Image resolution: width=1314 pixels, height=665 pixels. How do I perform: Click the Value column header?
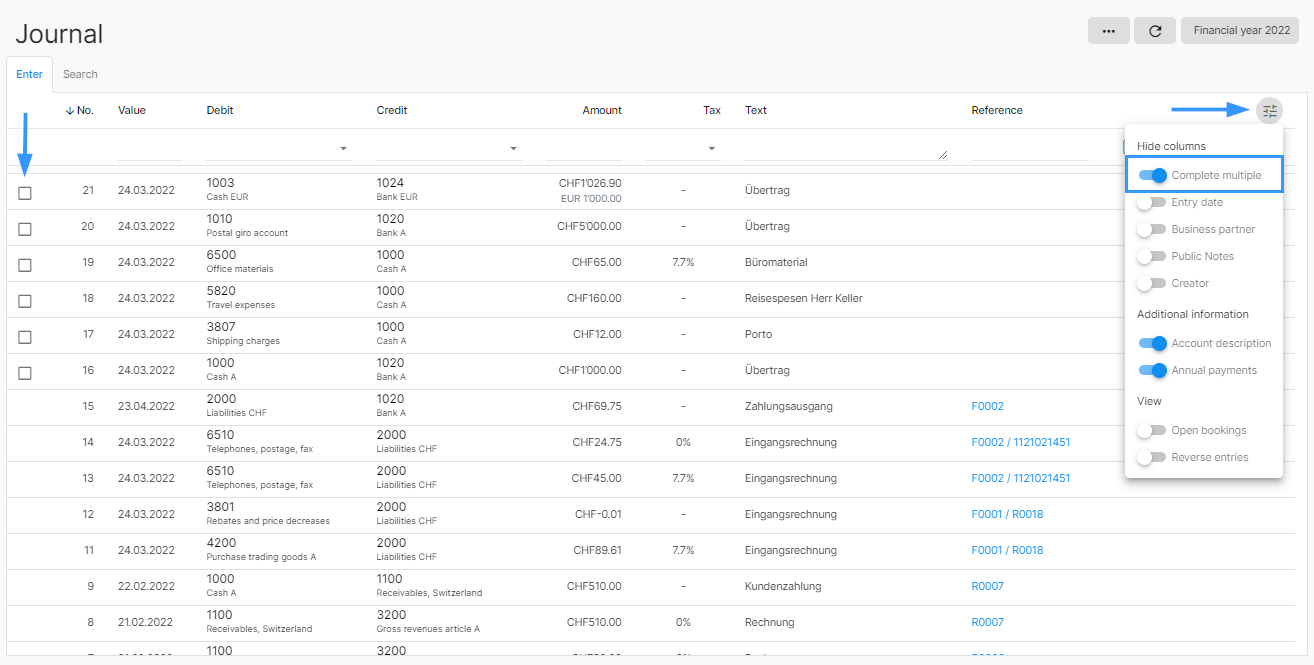(132, 110)
